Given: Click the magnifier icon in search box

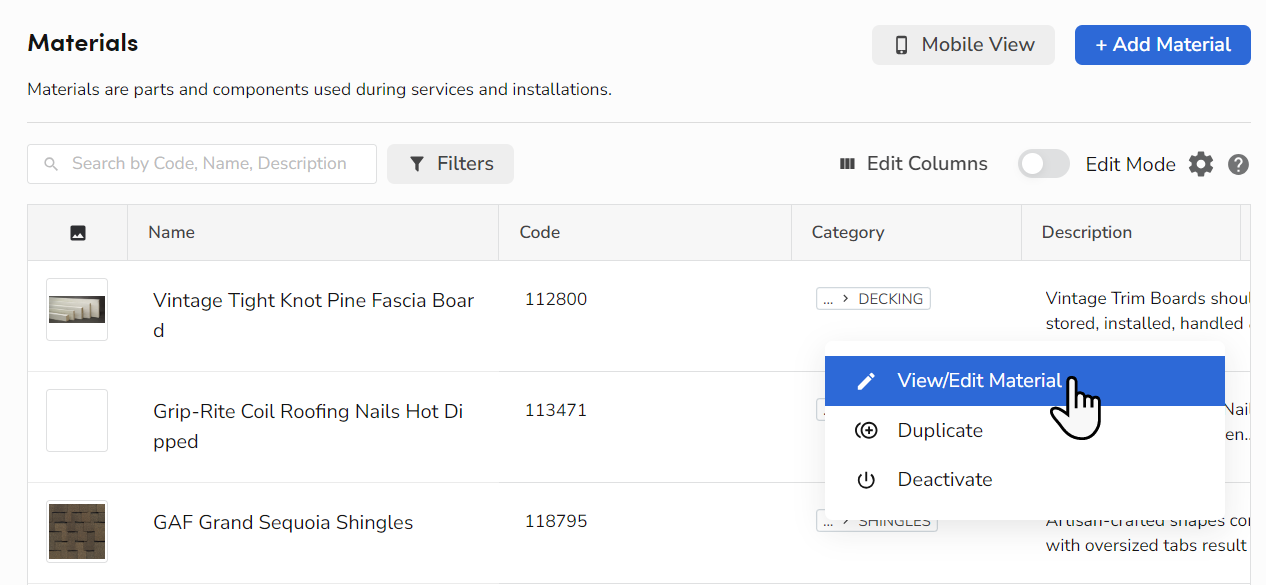Looking at the screenshot, I should coord(50,164).
